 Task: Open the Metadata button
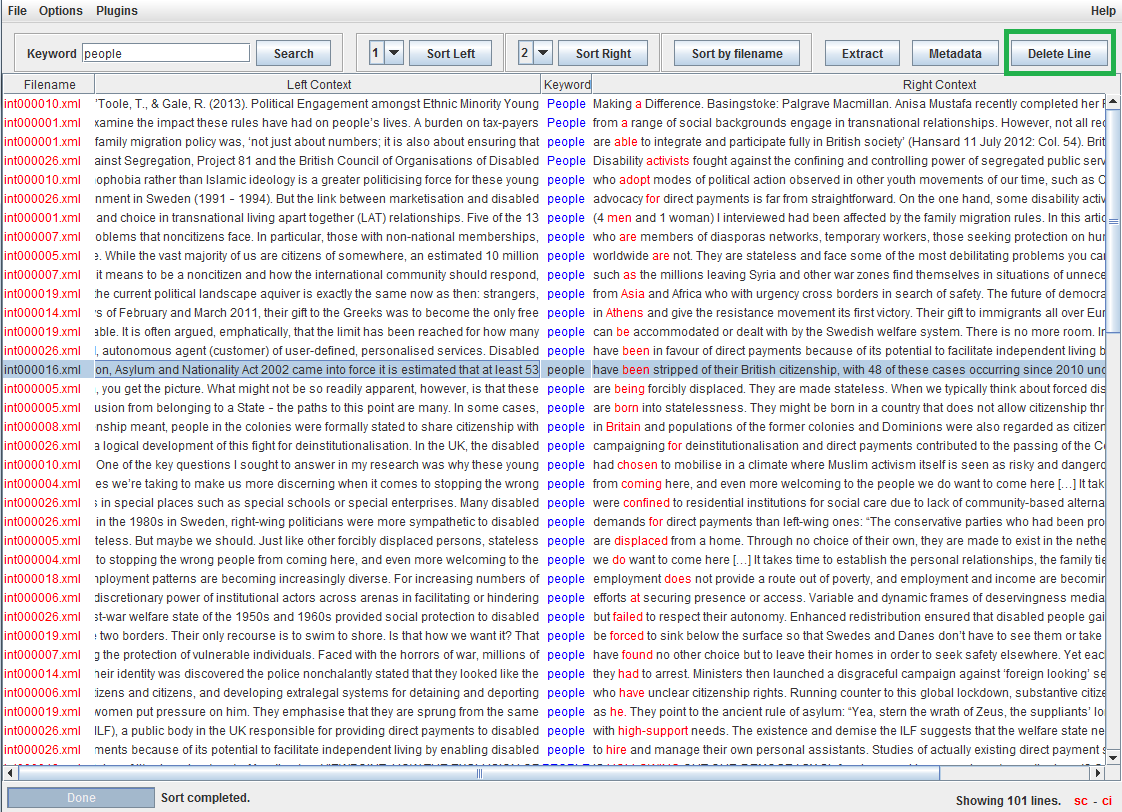pyautogui.click(x=955, y=54)
